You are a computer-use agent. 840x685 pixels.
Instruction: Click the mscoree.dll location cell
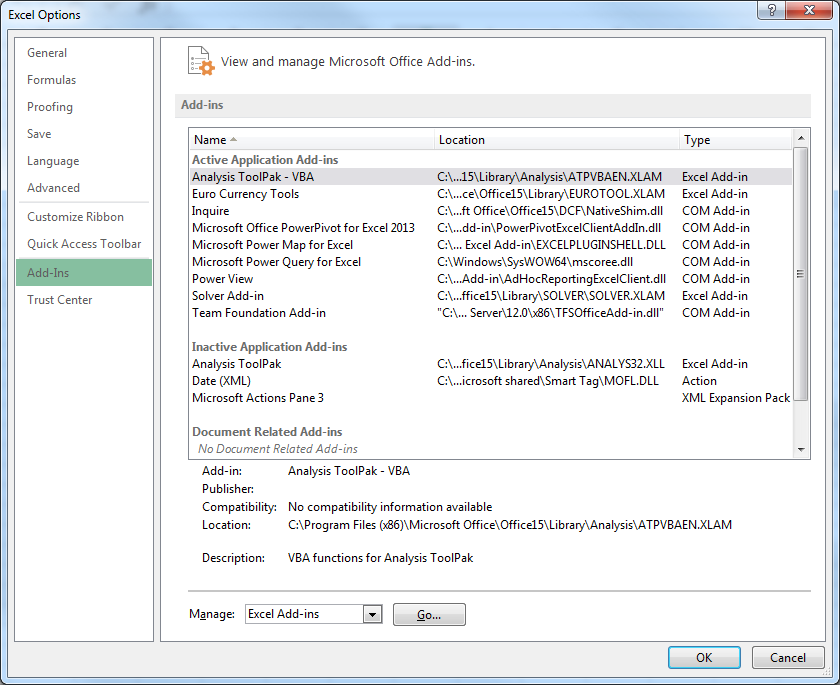click(535, 262)
